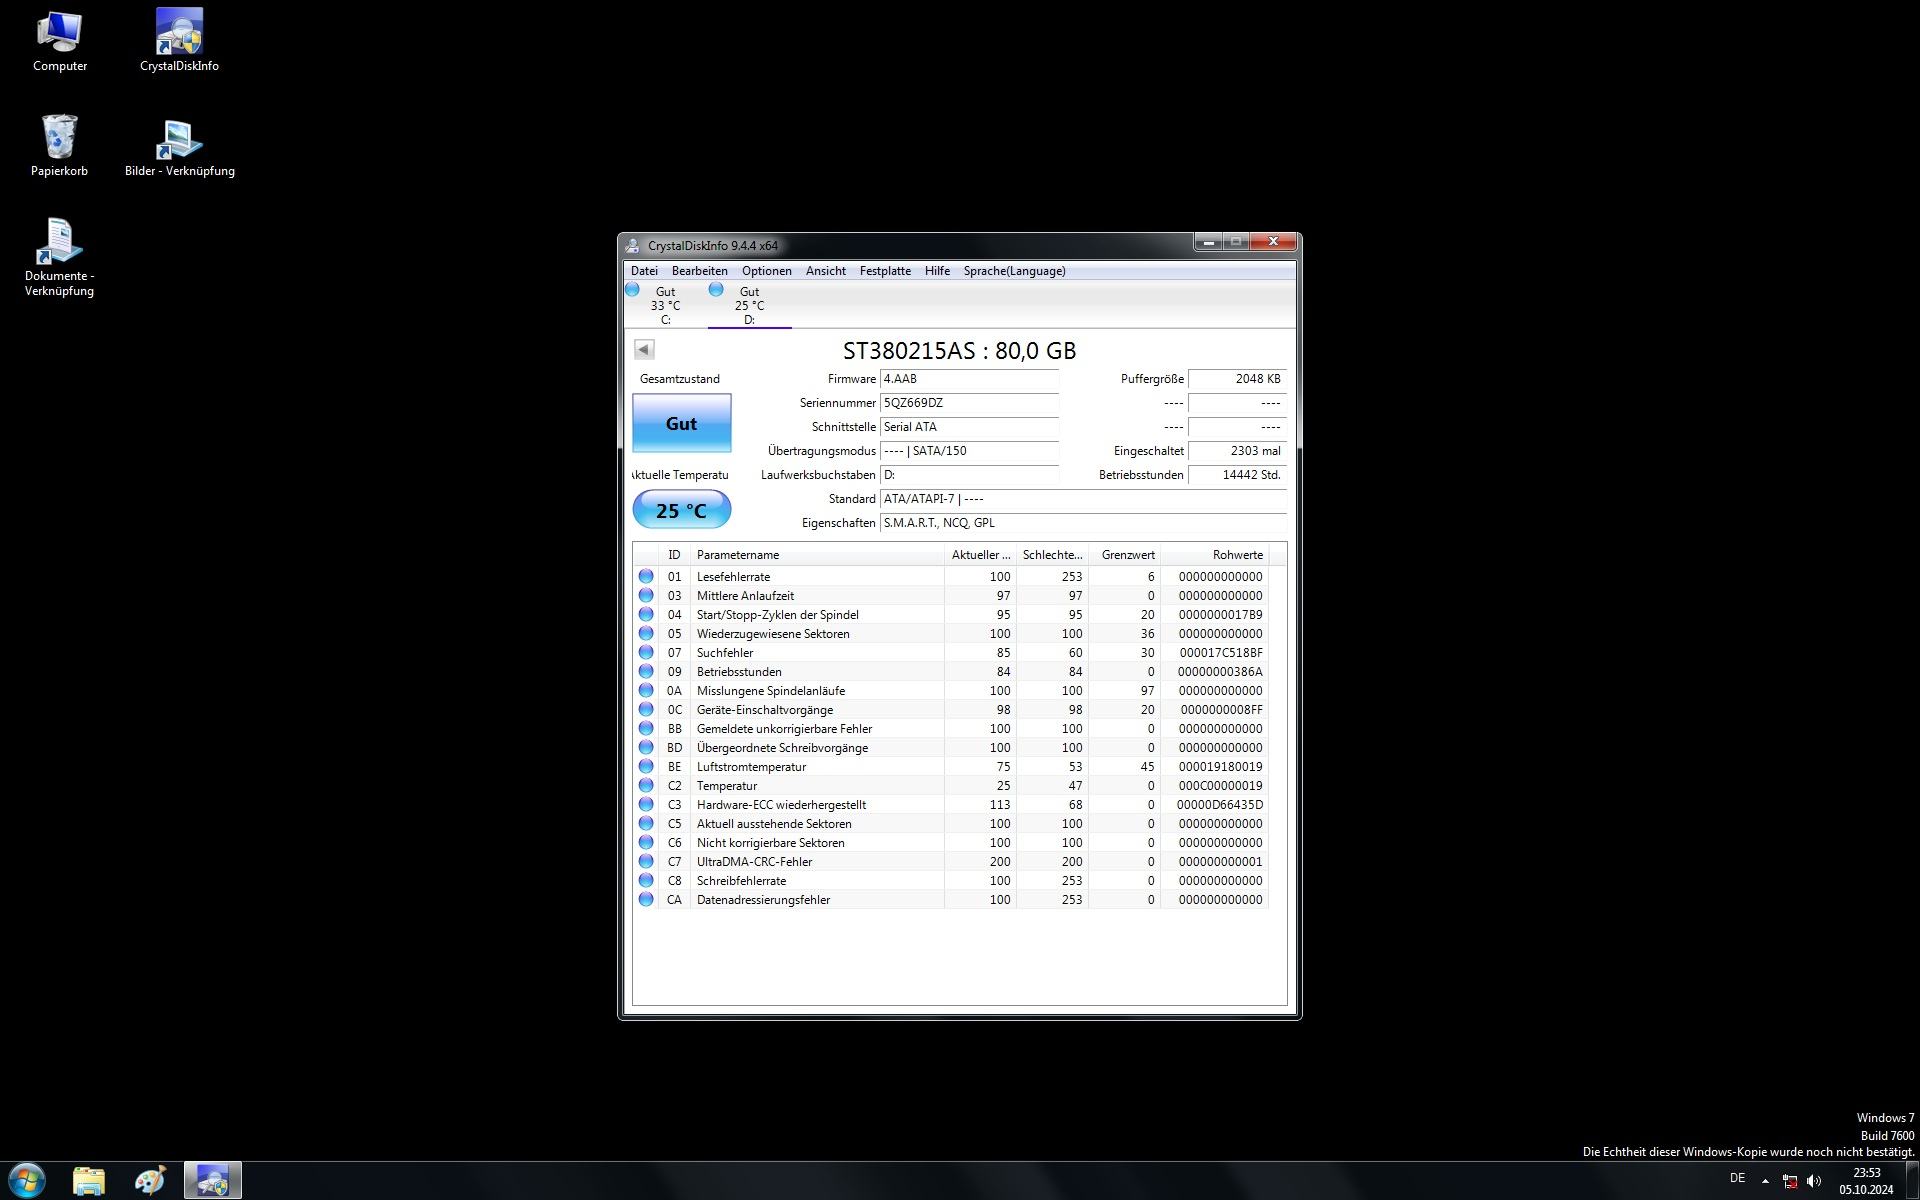The image size is (1920, 1200).
Task: Click the Seriennummer field 5QZ669DZ
Action: (x=968, y=403)
